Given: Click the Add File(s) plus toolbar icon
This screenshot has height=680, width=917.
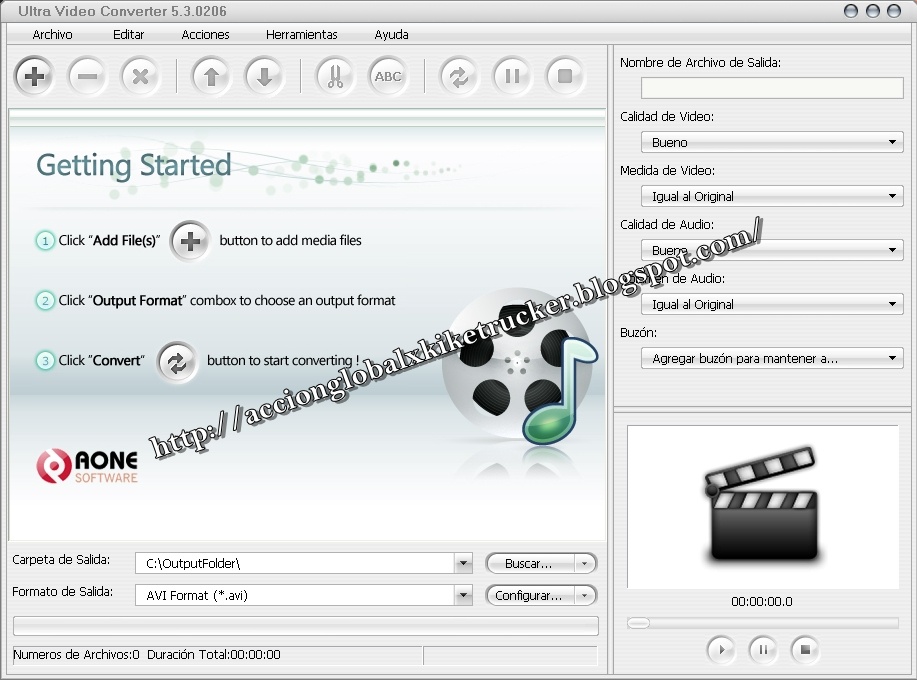Looking at the screenshot, I should (x=35, y=76).
